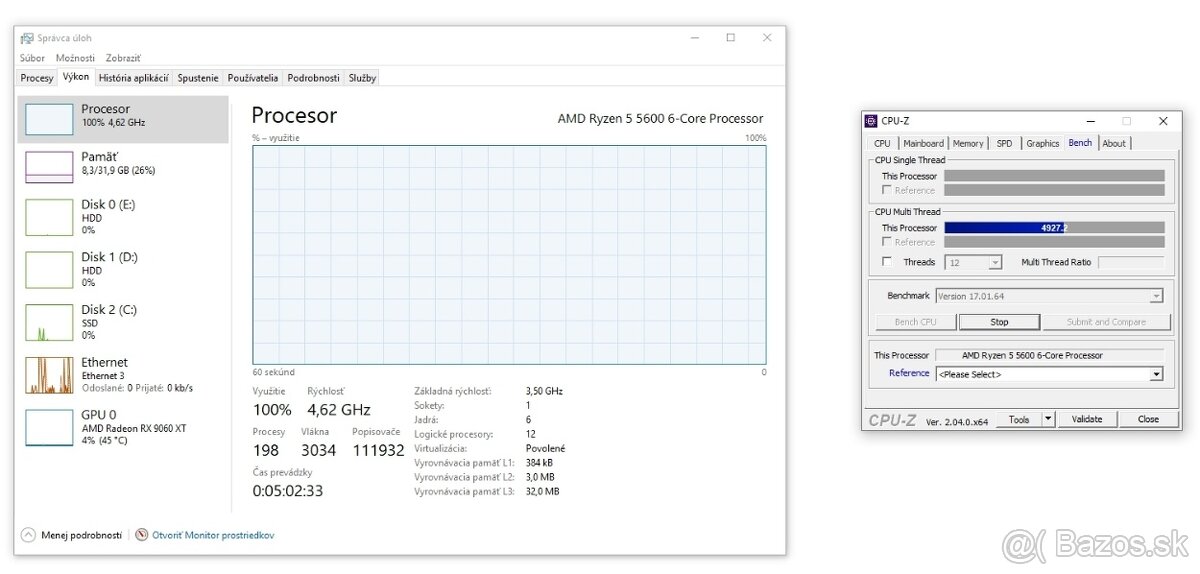1200x574 pixels.
Task: Open the Zobraziť menu
Action: (123, 58)
